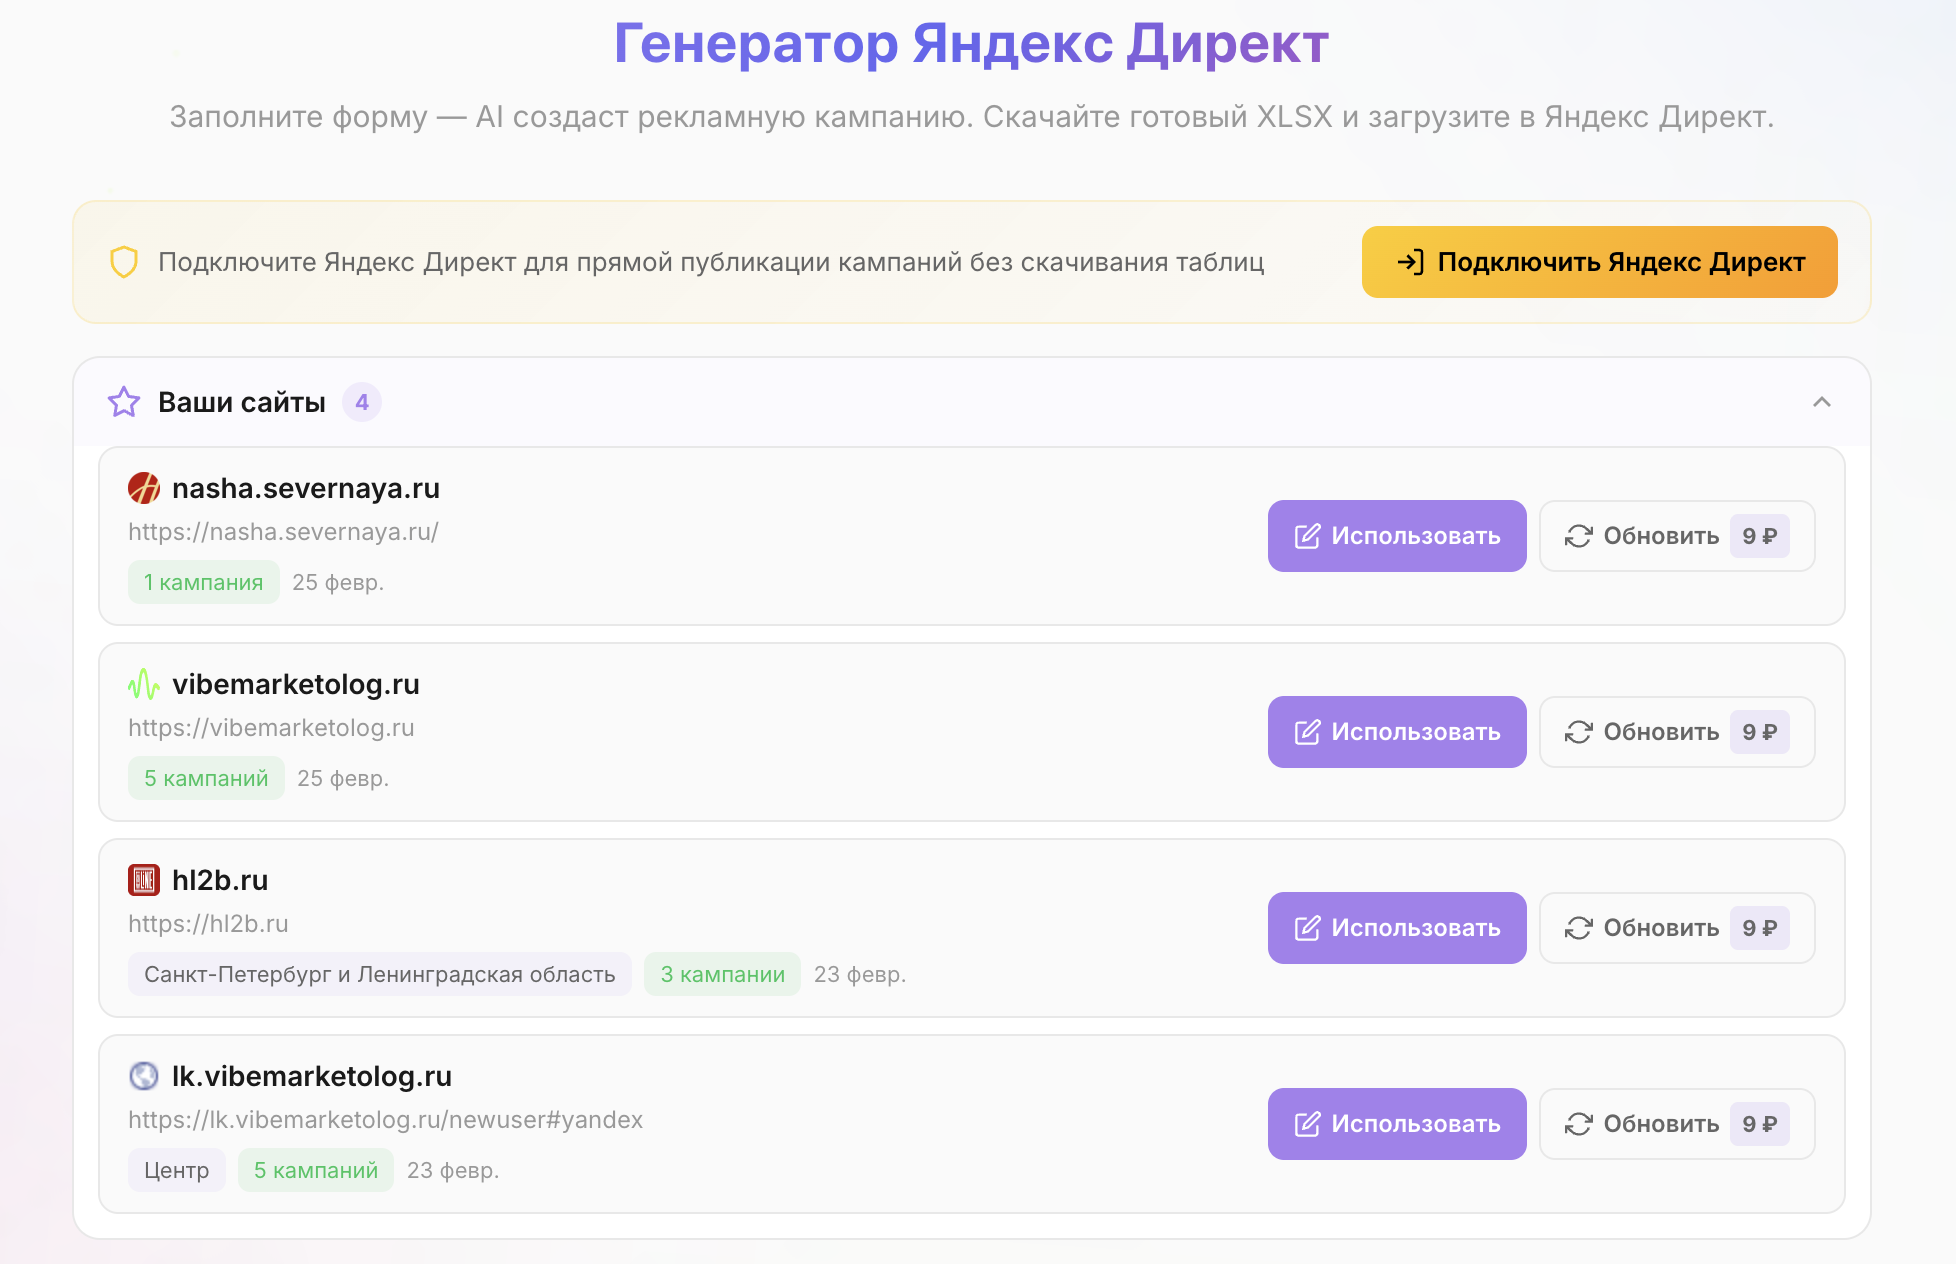Screen dimensions: 1956x1264
Task: Refresh nasha.severnaya.ru via Обновить
Action: [1677, 536]
